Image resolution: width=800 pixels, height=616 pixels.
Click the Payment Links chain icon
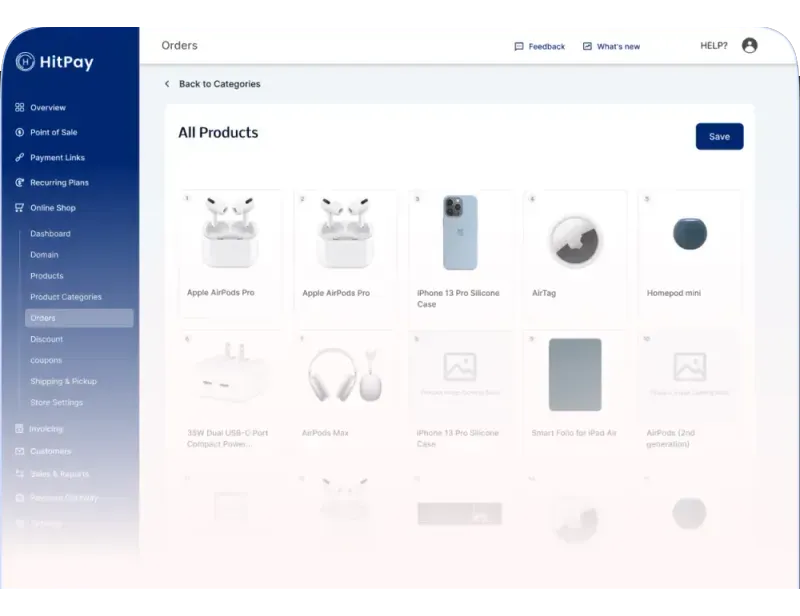click(x=19, y=157)
